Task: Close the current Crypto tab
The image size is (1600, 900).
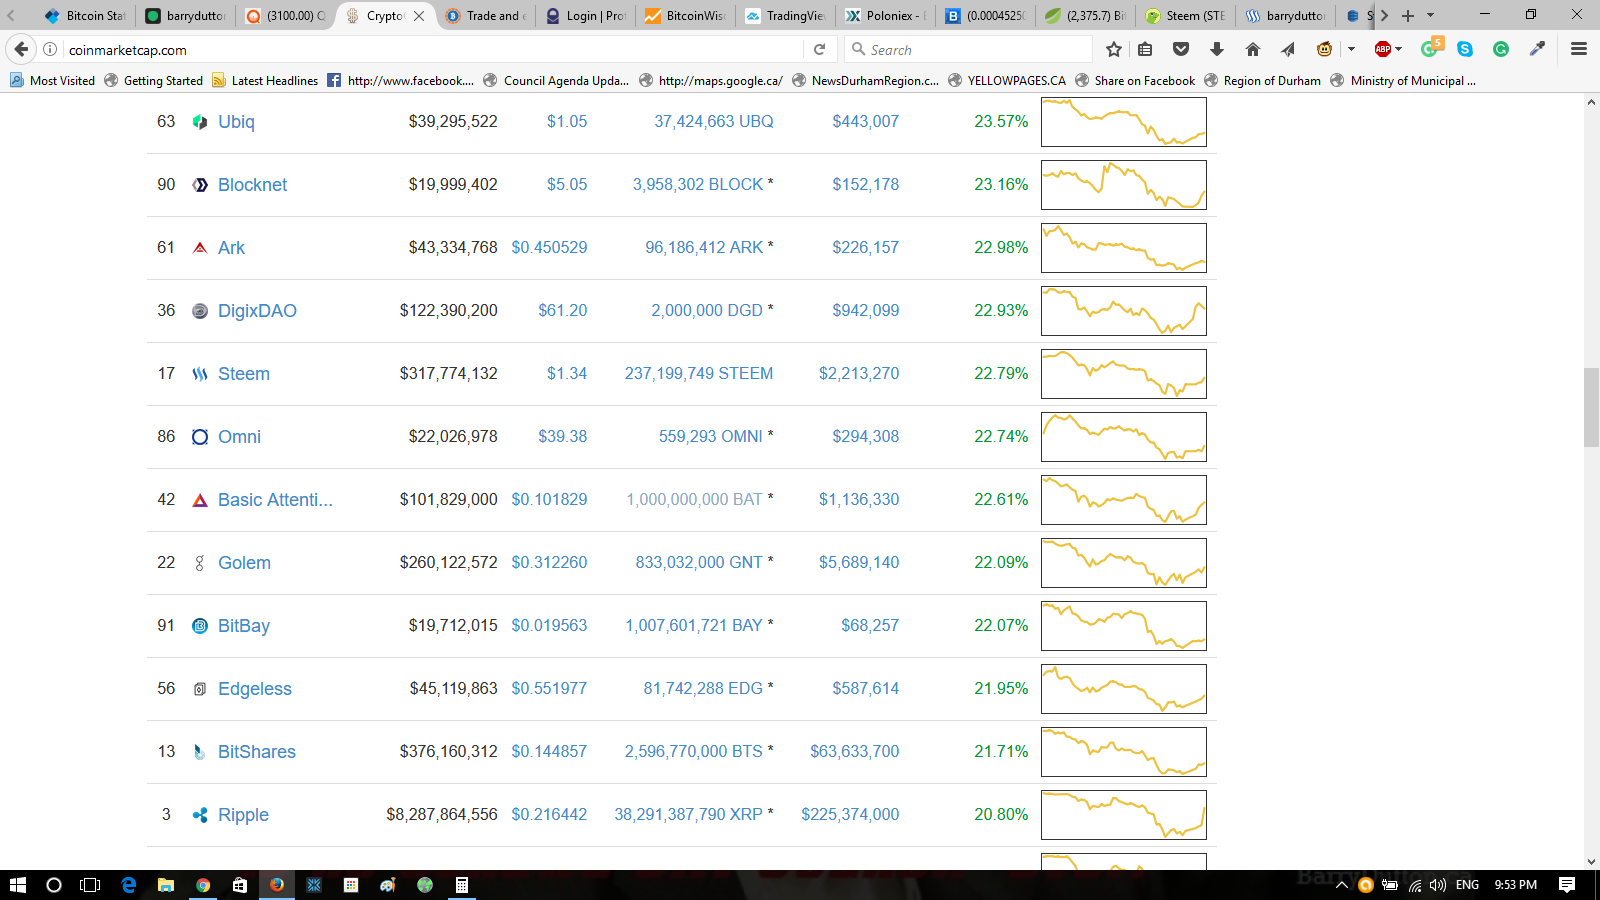Action: (x=419, y=15)
